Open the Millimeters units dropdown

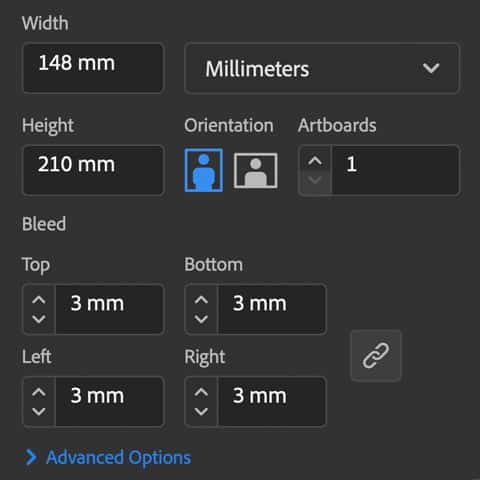tap(322, 68)
